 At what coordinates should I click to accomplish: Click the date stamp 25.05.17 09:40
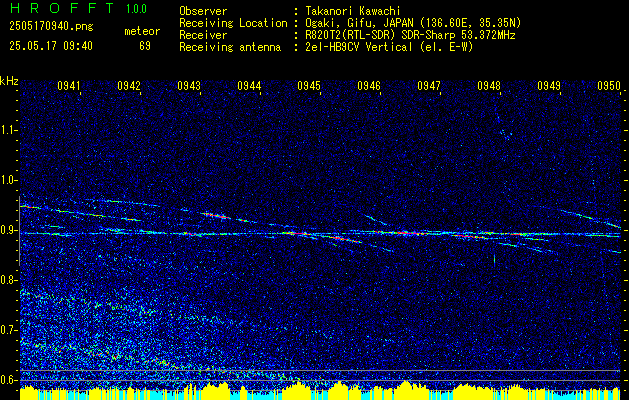click(x=51, y=46)
